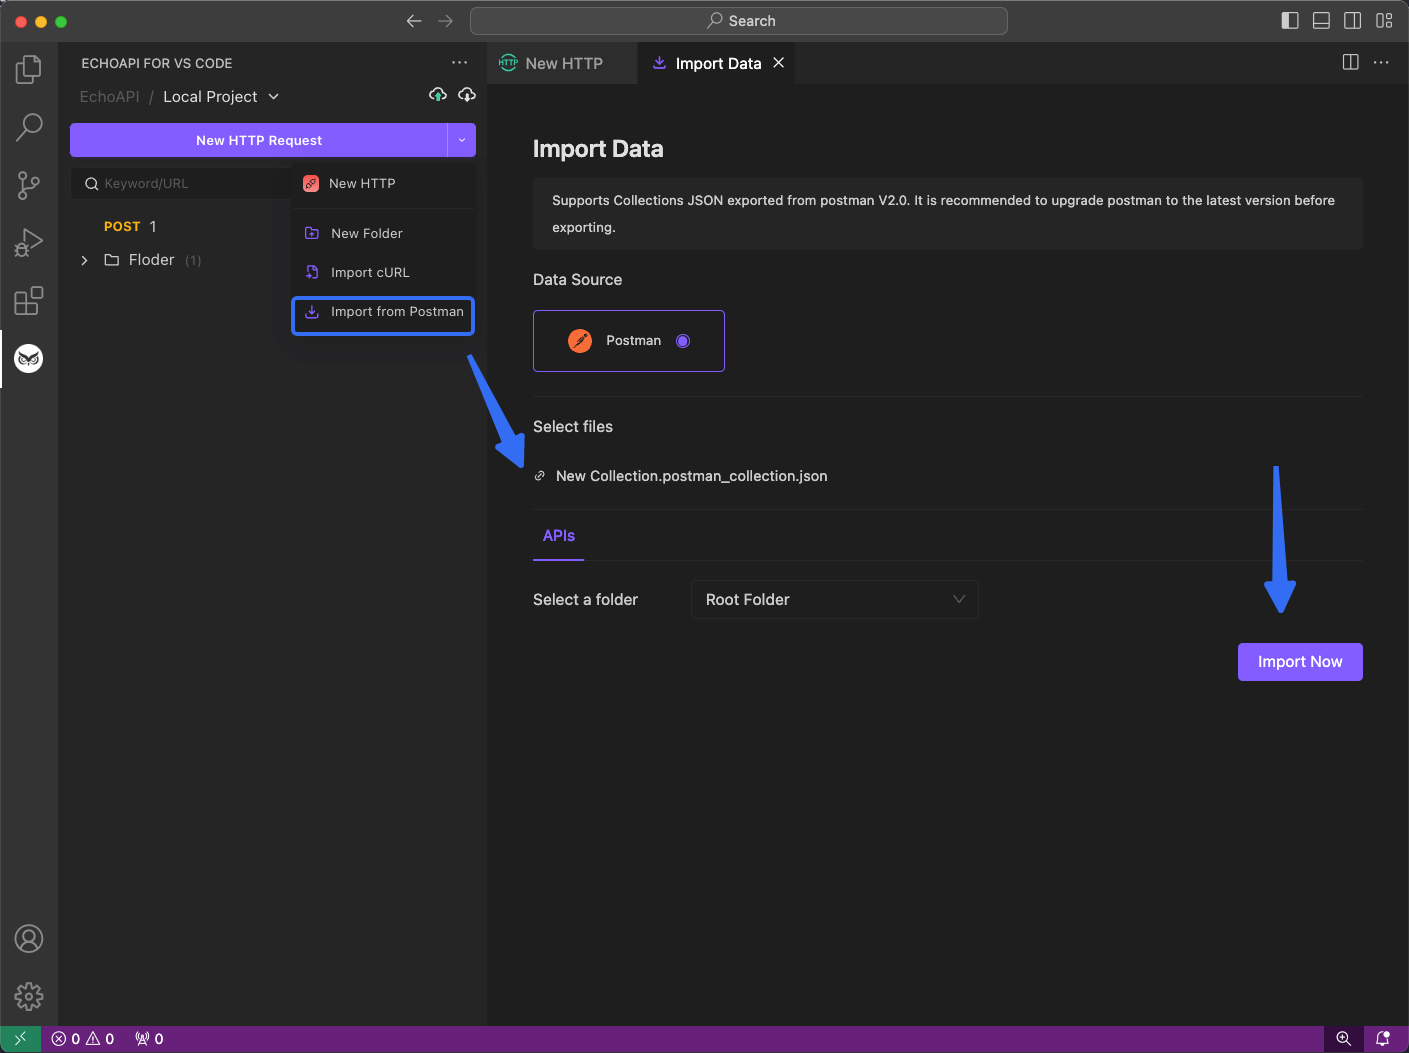1409x1053 pixels.
Task: Toggle bottom panel layout icon
Action: tap(1321, 20)
